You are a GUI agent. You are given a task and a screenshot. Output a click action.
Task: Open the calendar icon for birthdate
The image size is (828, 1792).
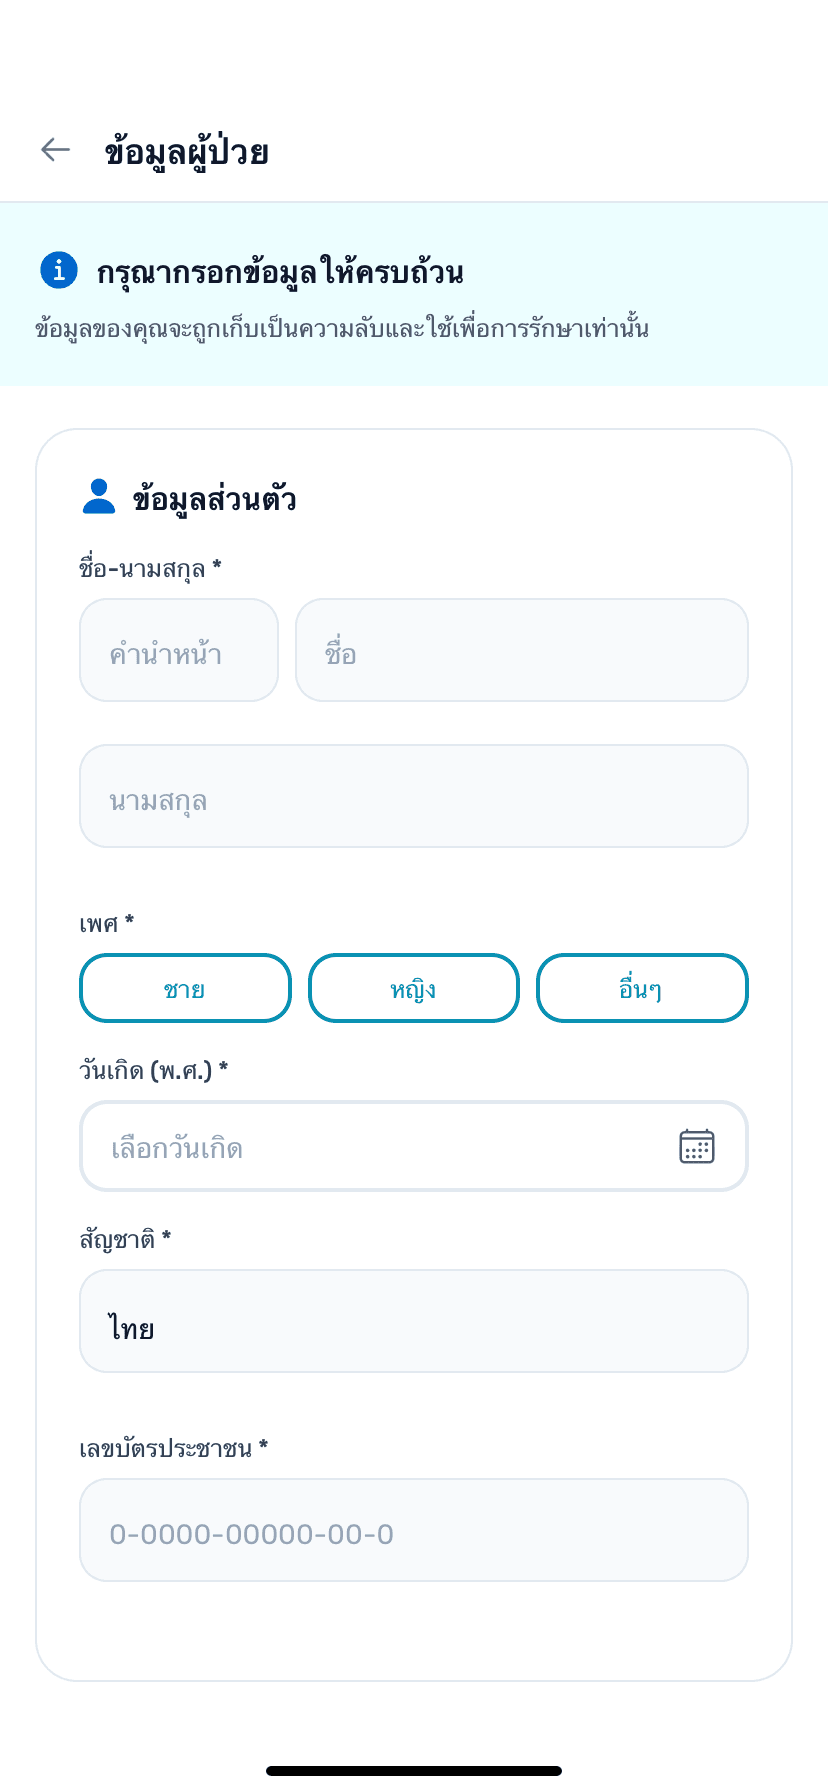(697, 1146)
